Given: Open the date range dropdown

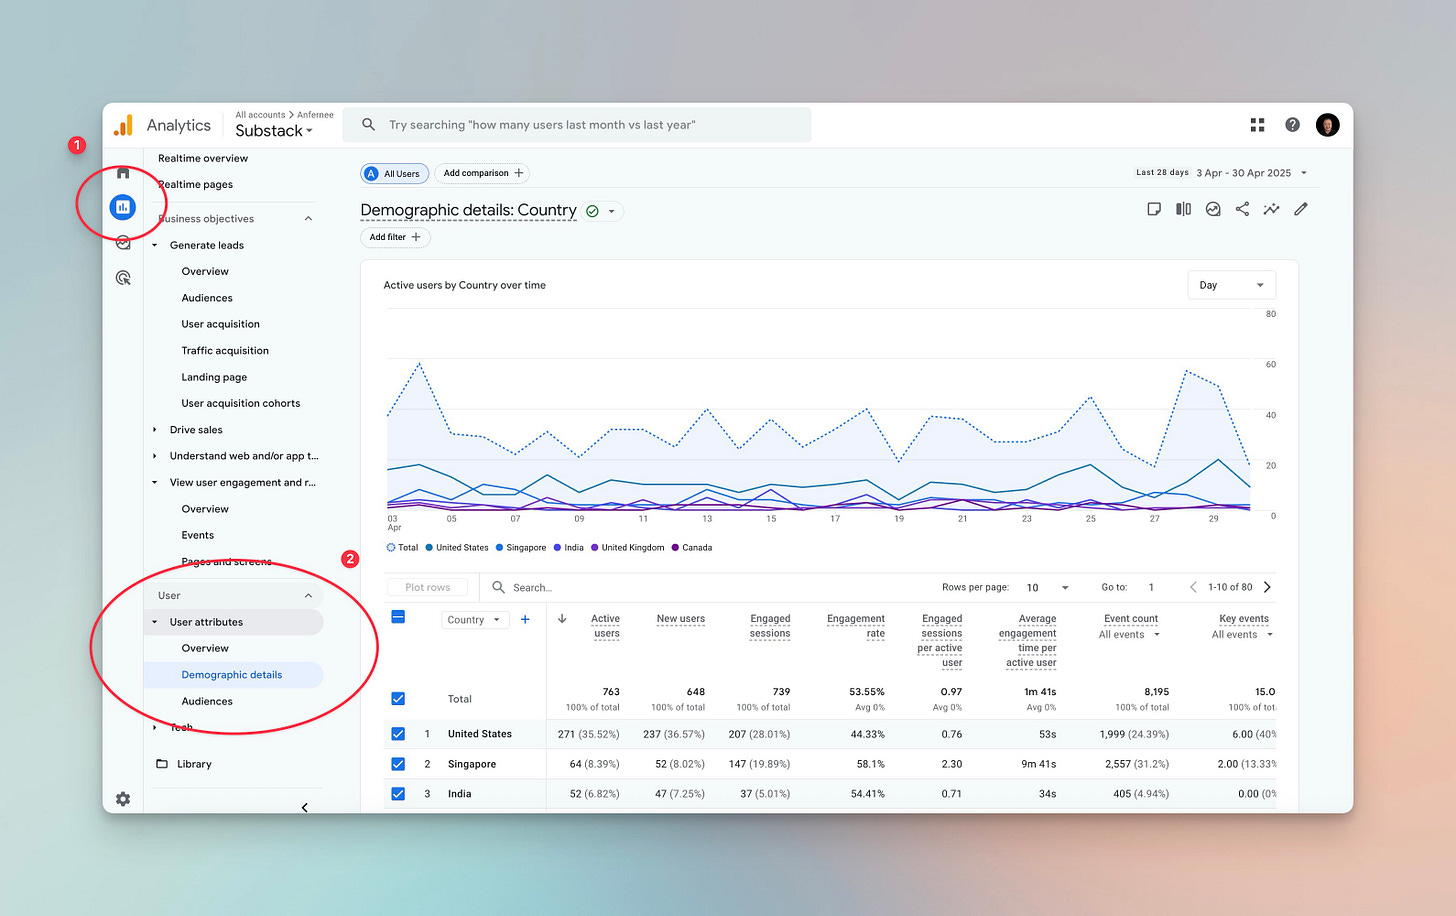Looking at the screenshot, I should (1221, 173).
